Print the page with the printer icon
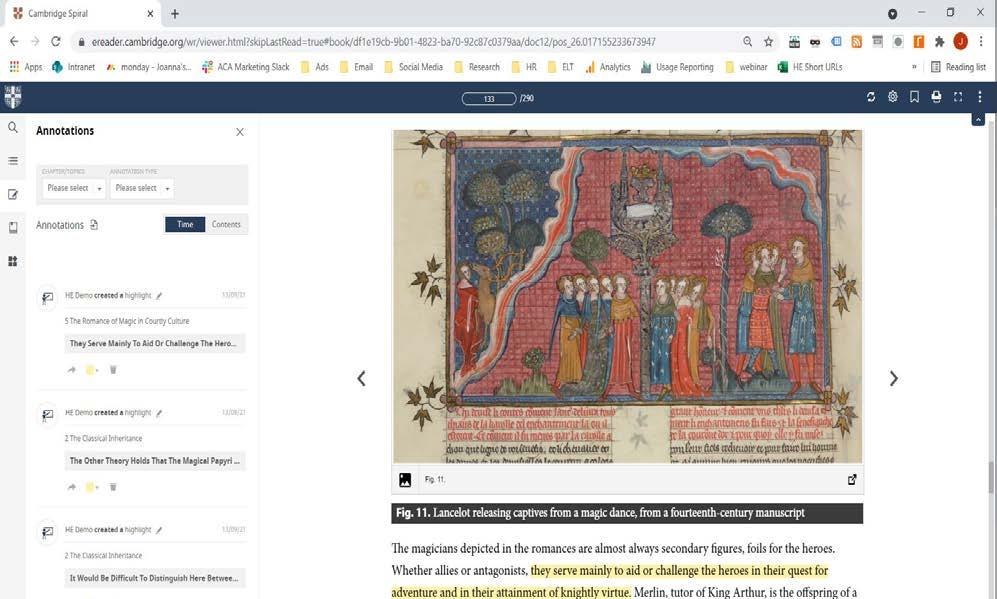This screenshot has height=599, width=997. [936, 97]
